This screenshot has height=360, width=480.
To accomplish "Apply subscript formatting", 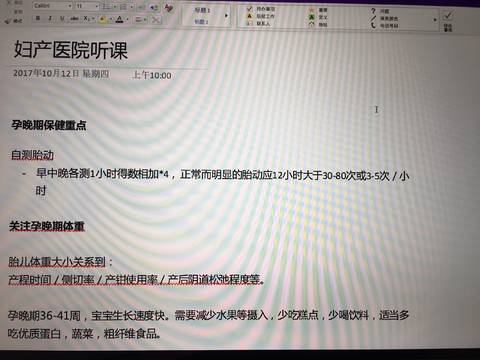I will [x=86, y=19].
